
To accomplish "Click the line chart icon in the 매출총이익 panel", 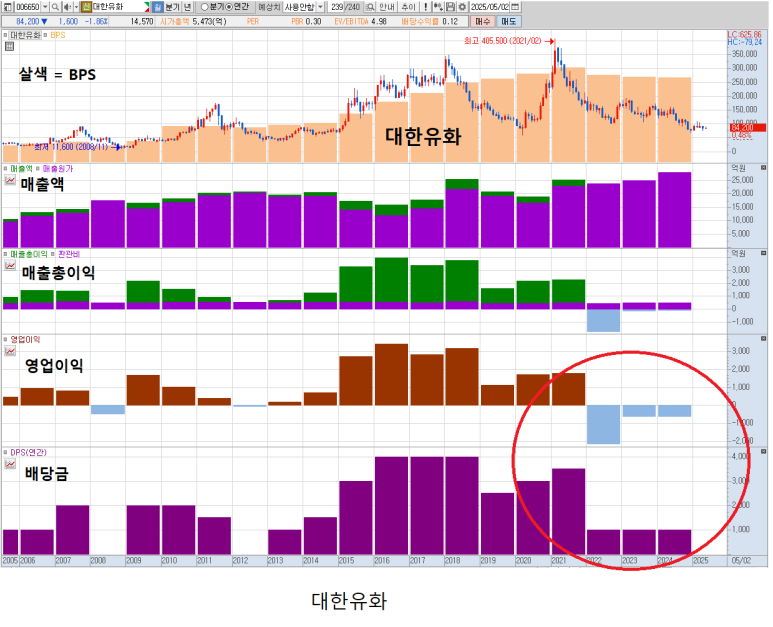I will click(x=10, y=266).
